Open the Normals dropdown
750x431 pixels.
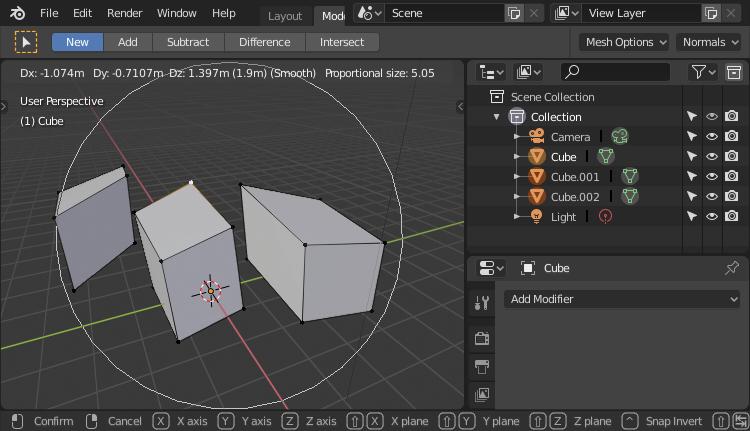(x=709, y=42)
